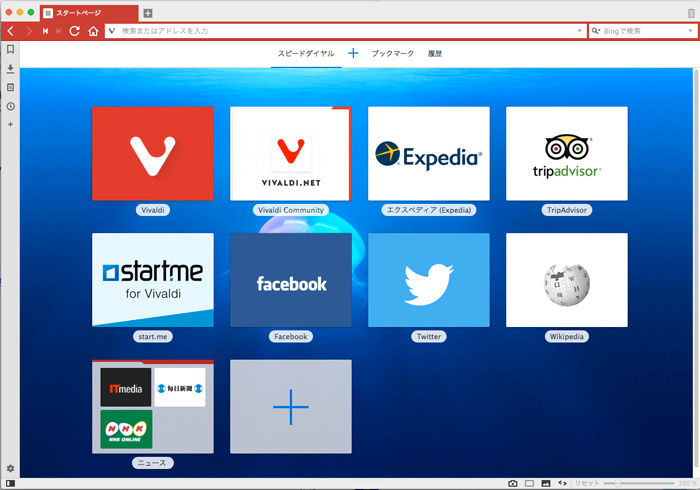Click in the address input field
The image size is (700, 490).
pyautogui.click(x=346, y=31)
